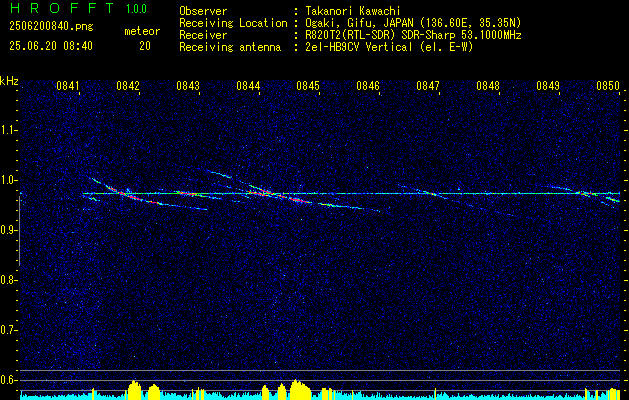This screenshot has height=400, width=629.
Task: Click the Receiver field label
Action: [203, 35]
